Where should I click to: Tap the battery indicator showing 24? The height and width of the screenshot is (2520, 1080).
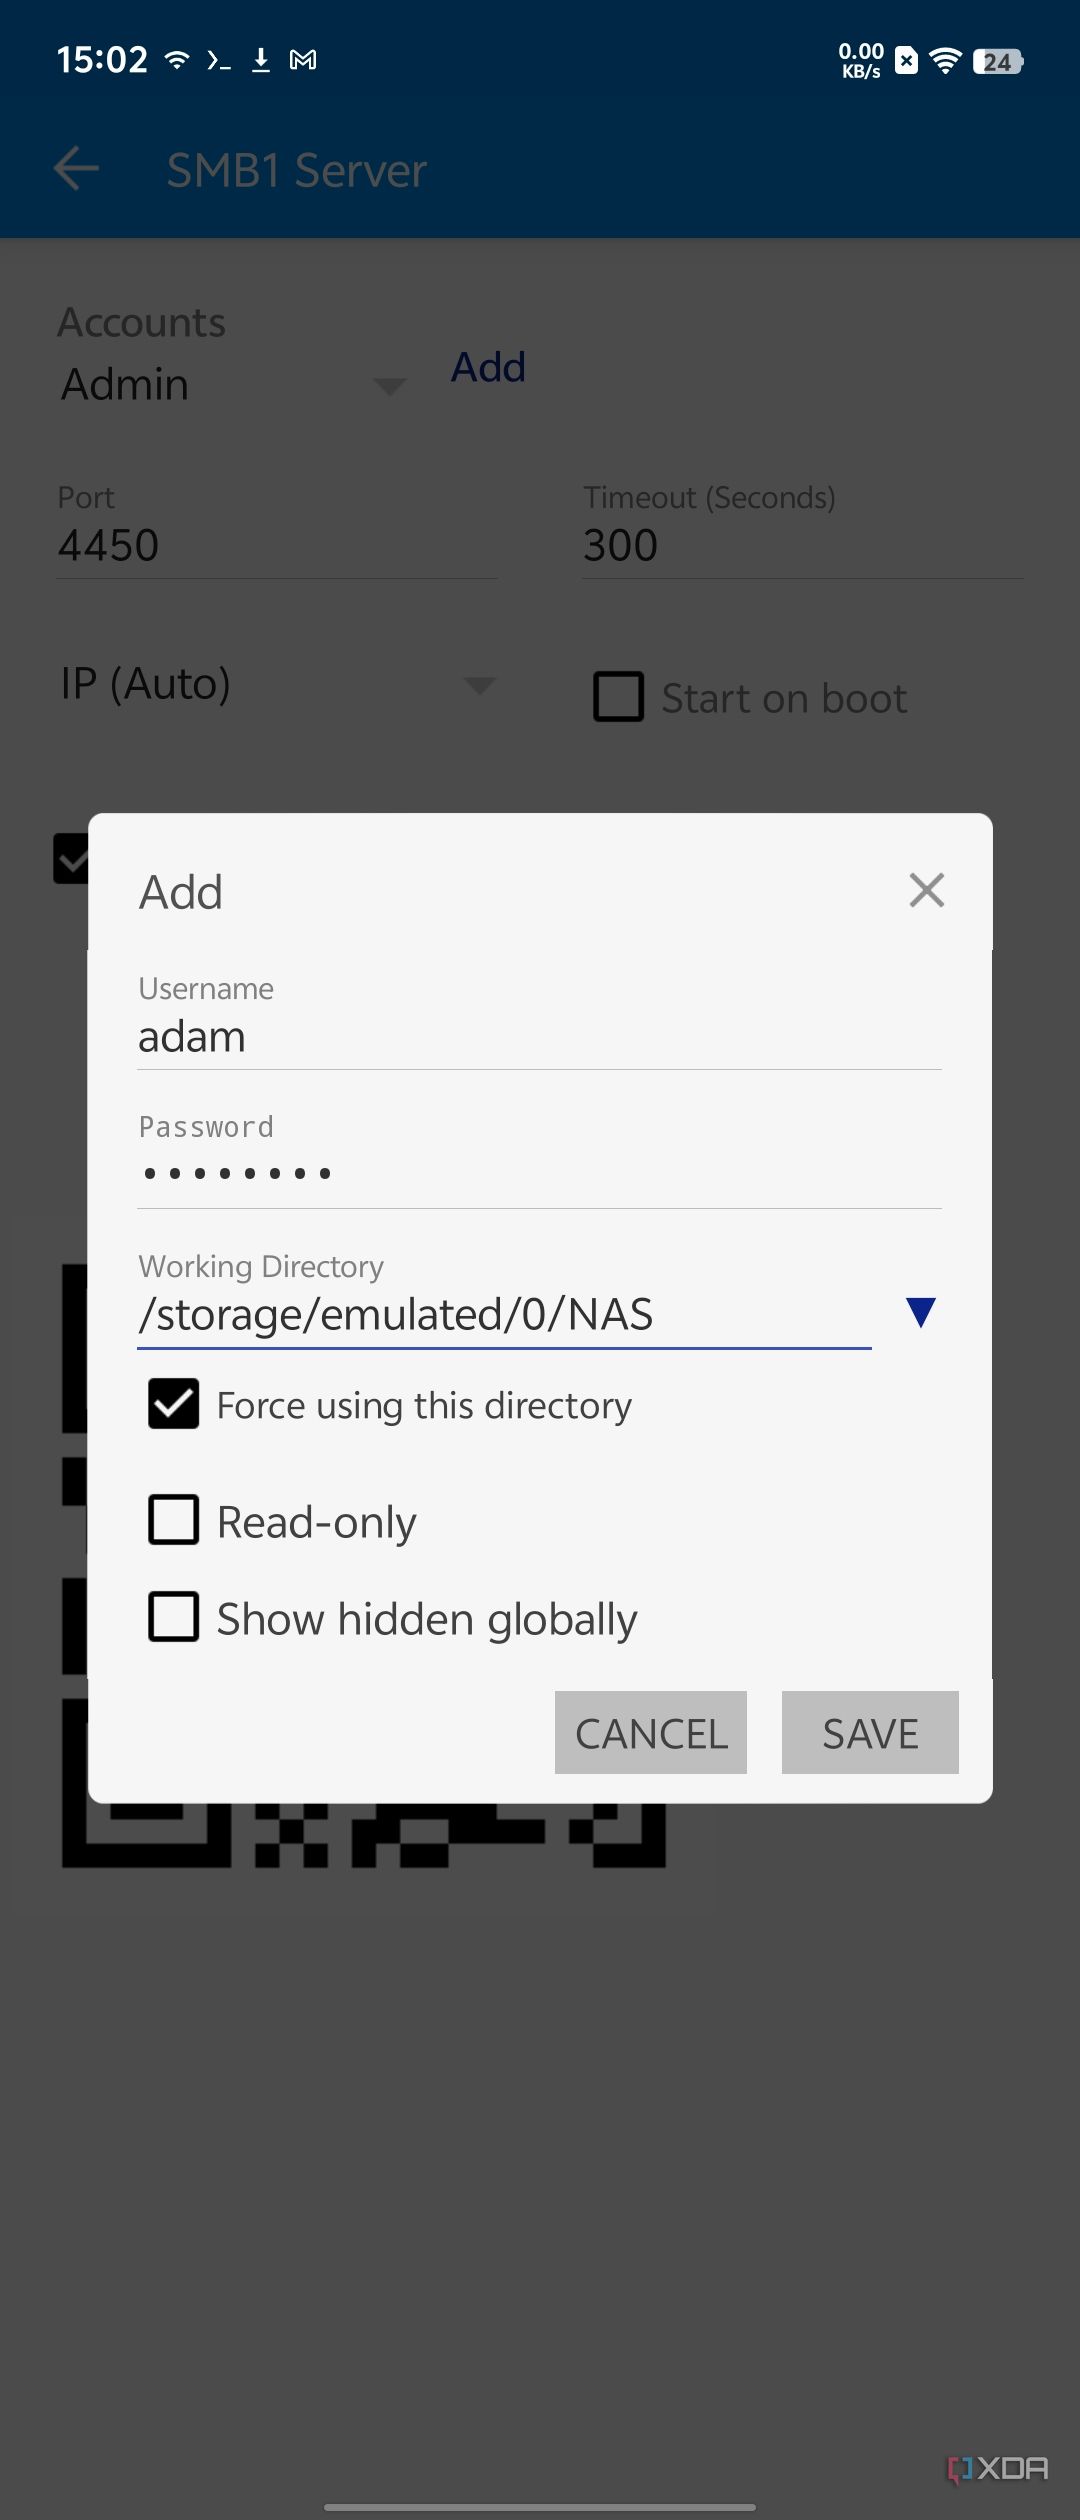pyautogui.click(x=998, y=61)
